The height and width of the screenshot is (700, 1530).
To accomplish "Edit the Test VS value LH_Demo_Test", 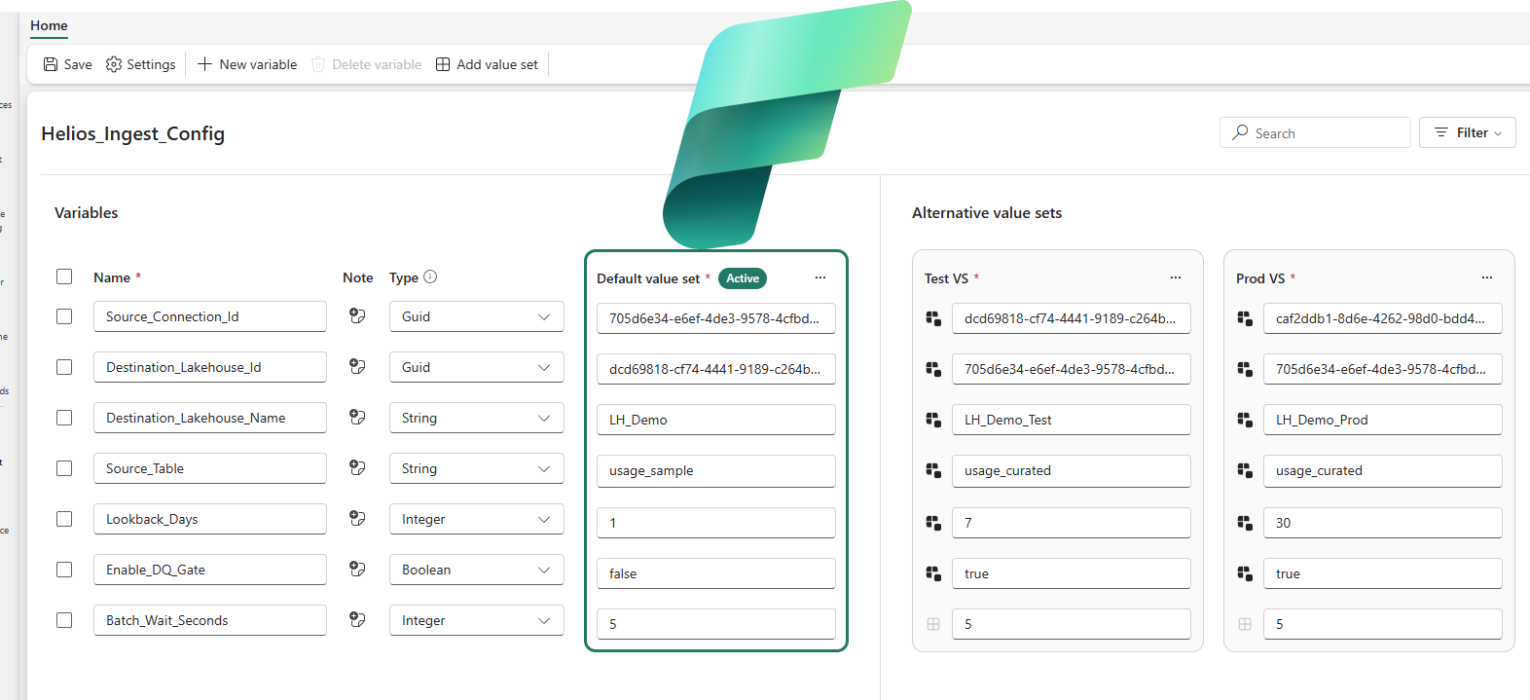I will point(1071,420).
